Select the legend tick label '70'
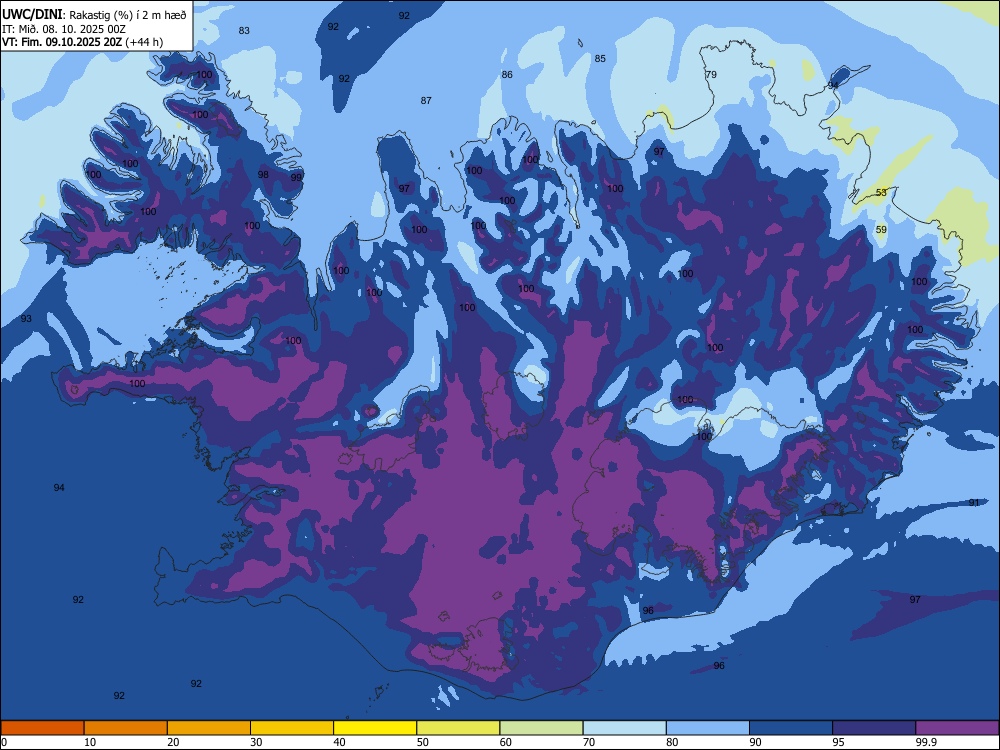The height and width of the screenshot is (750, 1000). (589, 742)
